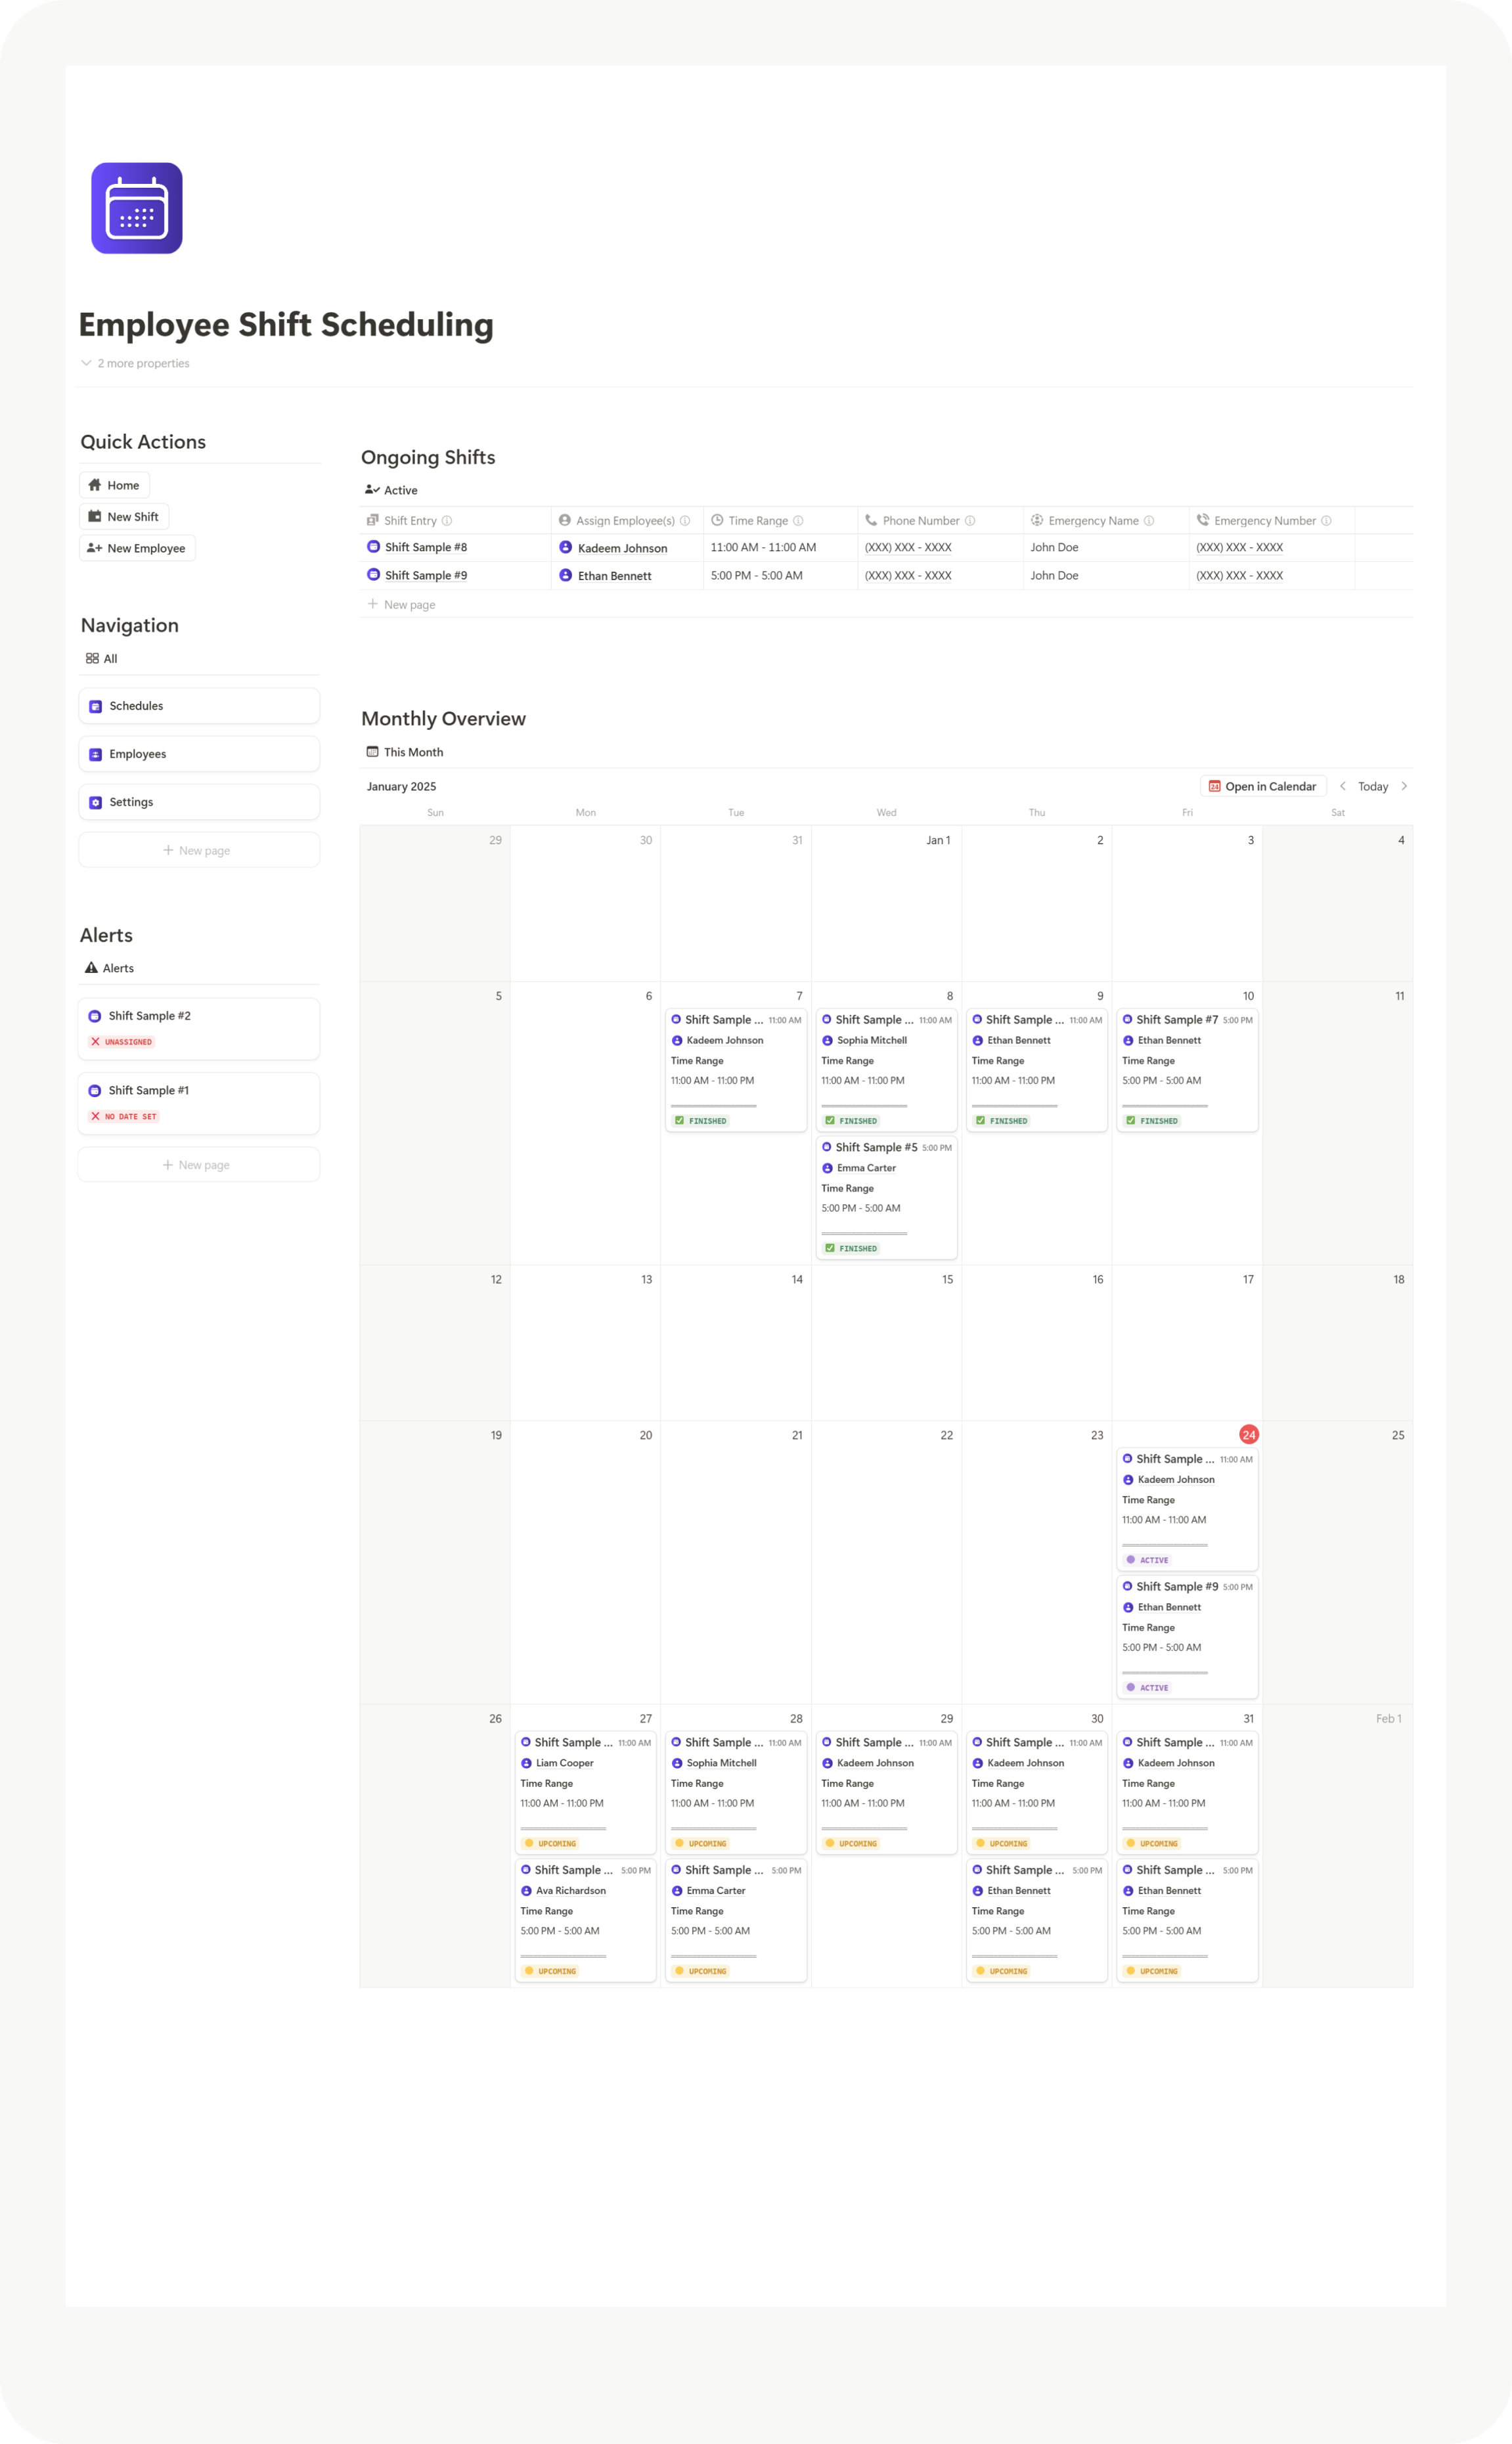Click info icon beside Time Range column

coord(798,521)
